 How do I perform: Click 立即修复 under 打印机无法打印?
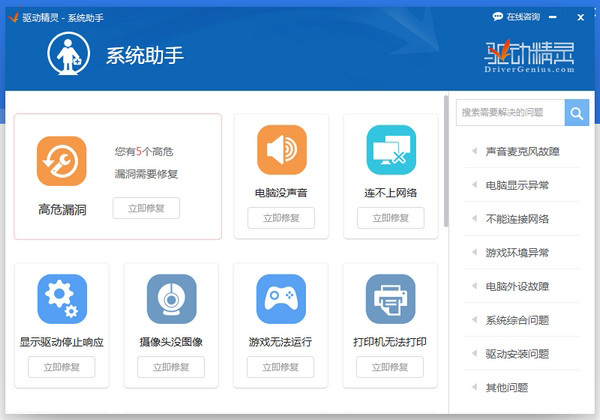pyautogui.click(x=390, y=367)
